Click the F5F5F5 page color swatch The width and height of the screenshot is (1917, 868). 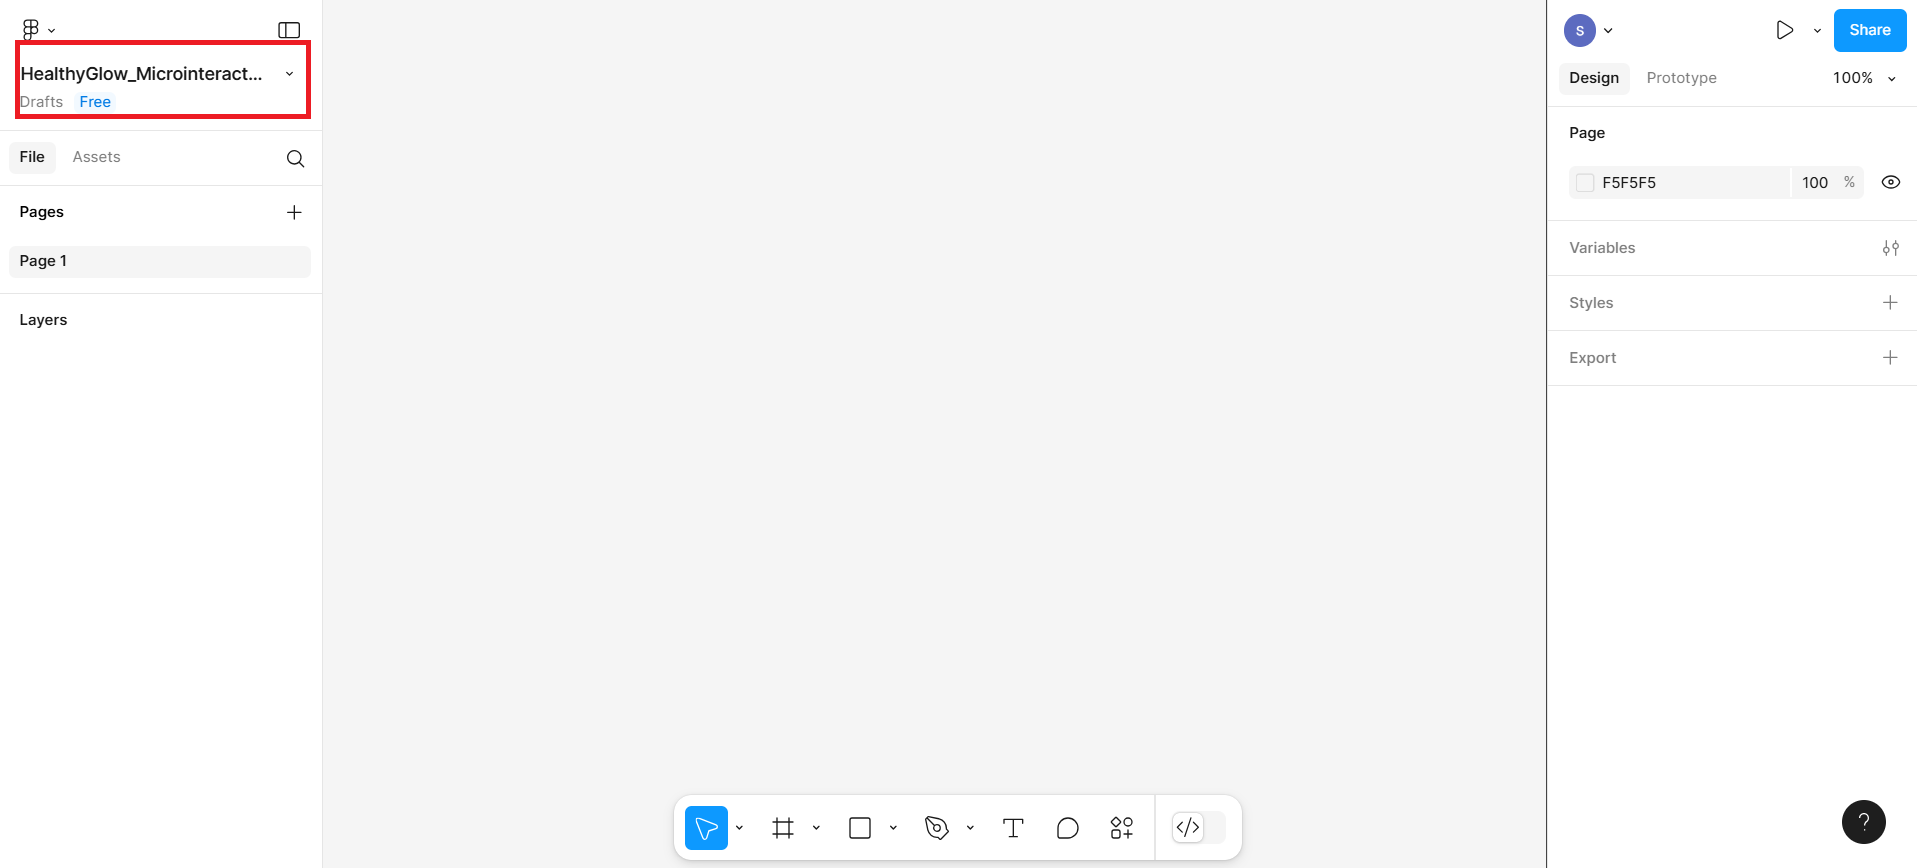pos(1585,182)
